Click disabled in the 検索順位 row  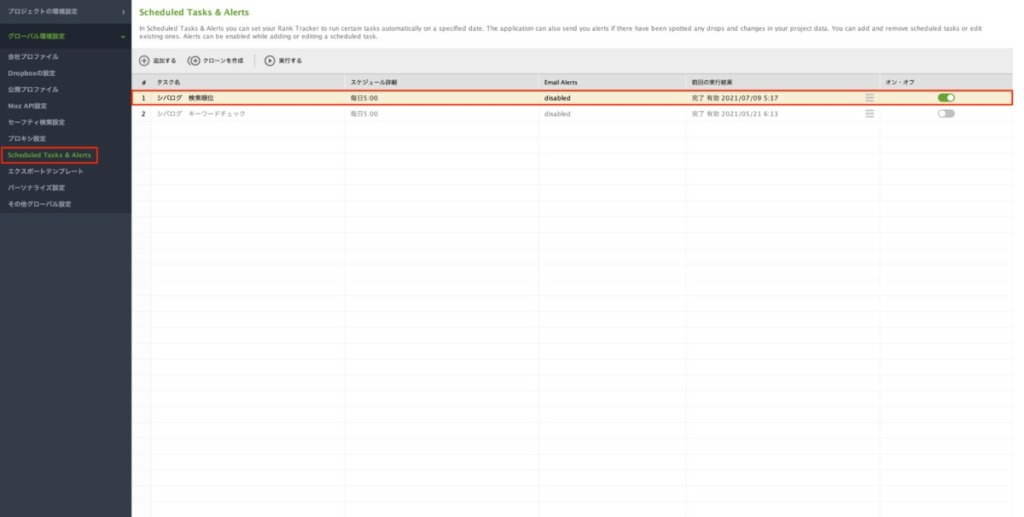pos(557,98)
